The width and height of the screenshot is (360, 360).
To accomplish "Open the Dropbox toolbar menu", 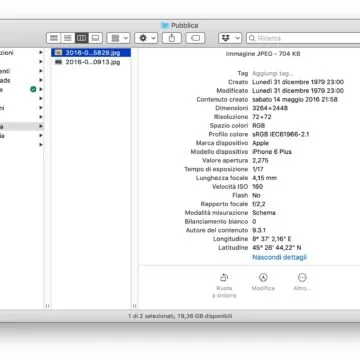I will coord(230,38).
